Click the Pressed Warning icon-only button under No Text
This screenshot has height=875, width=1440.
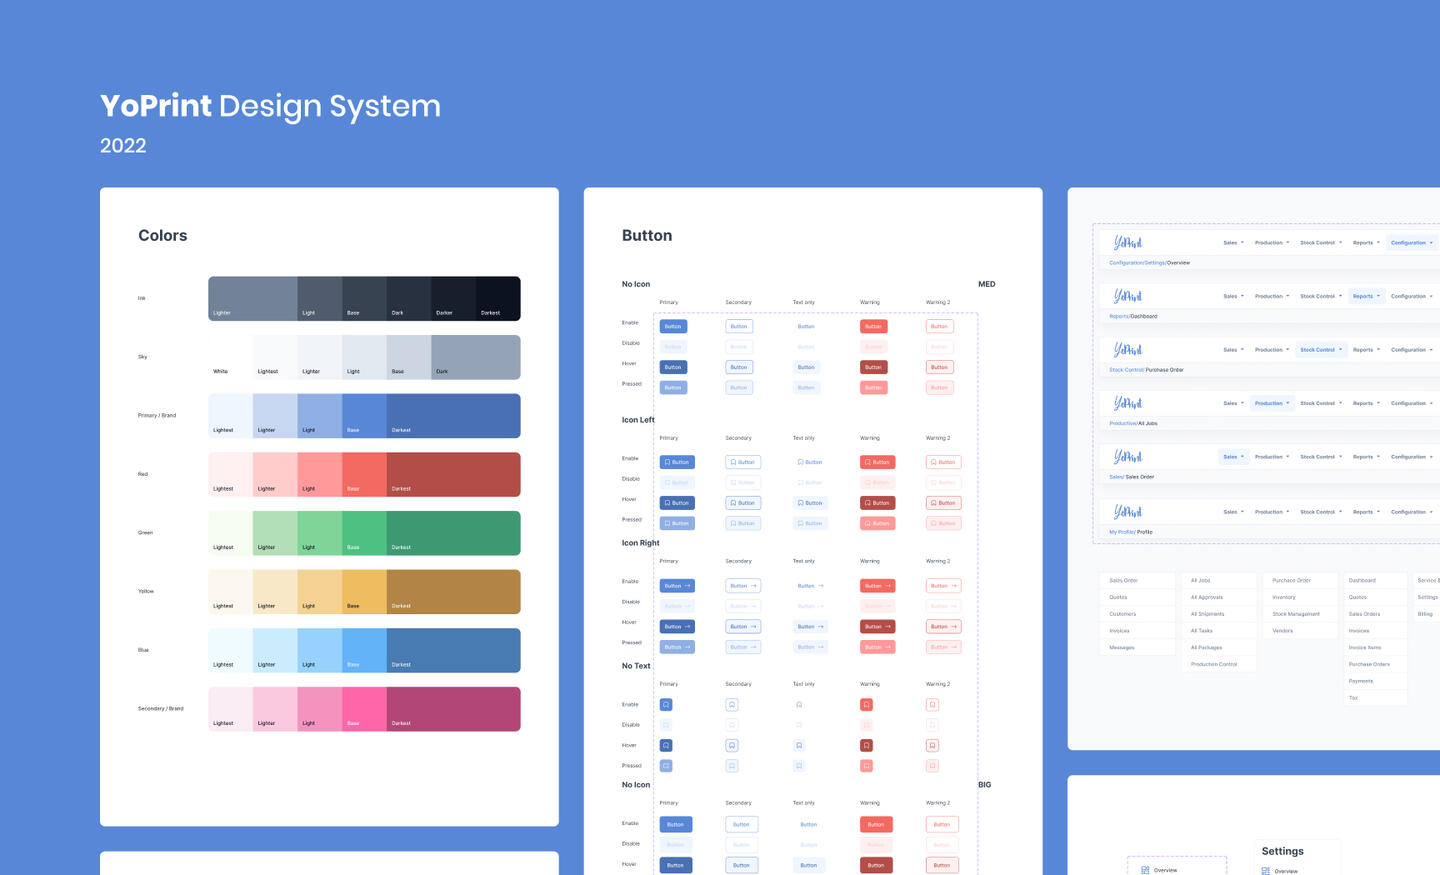[866, 766]
